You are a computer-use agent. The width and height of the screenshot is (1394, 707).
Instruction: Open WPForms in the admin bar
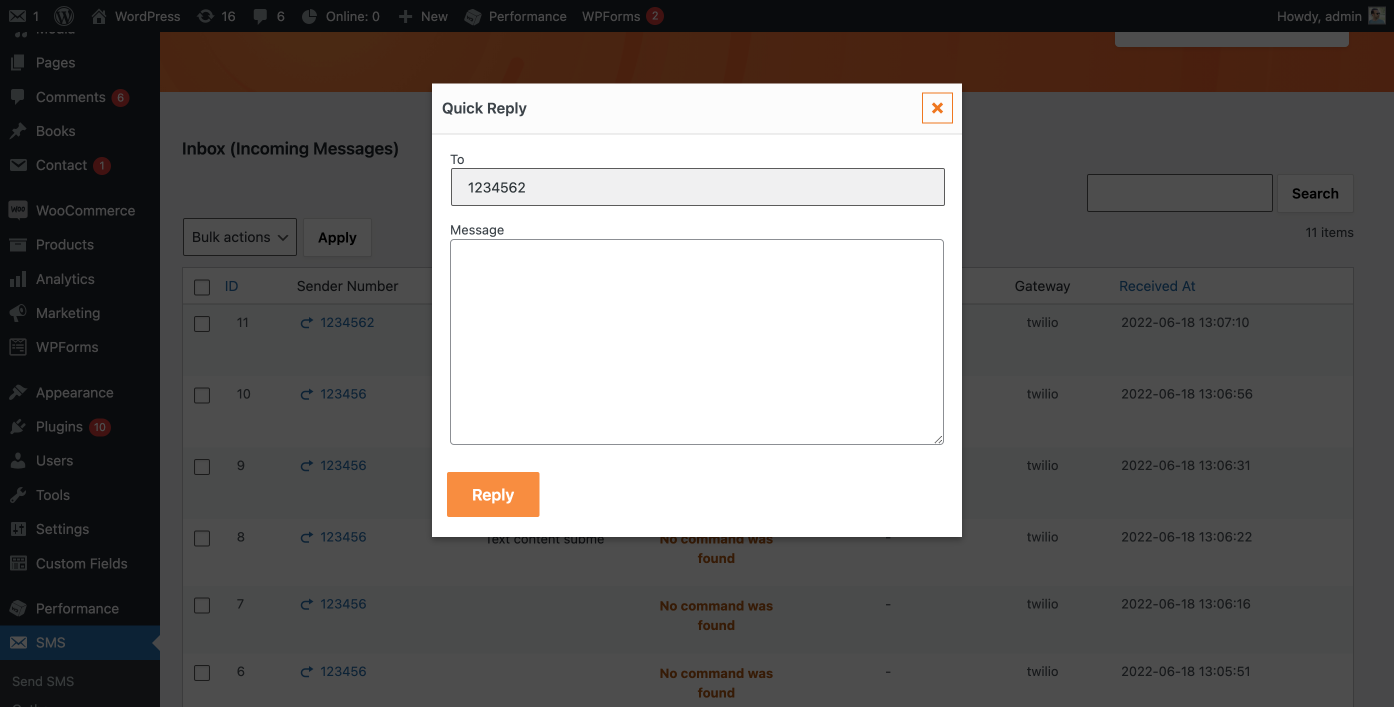click(x=622, y=16)
